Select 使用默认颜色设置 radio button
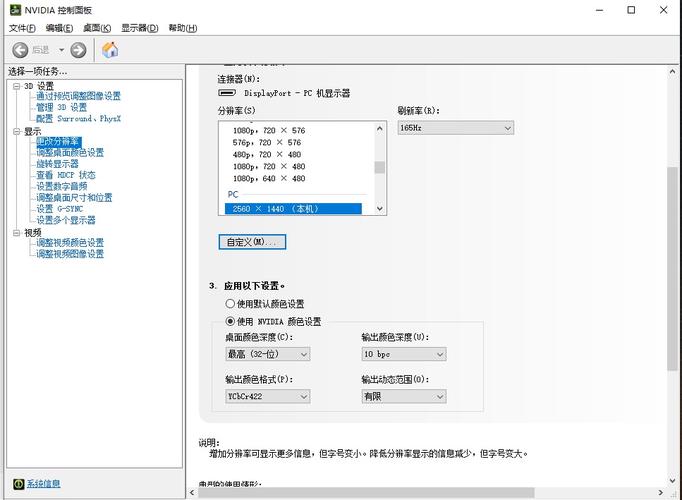682x500 pixels. [x=230, y=303]
